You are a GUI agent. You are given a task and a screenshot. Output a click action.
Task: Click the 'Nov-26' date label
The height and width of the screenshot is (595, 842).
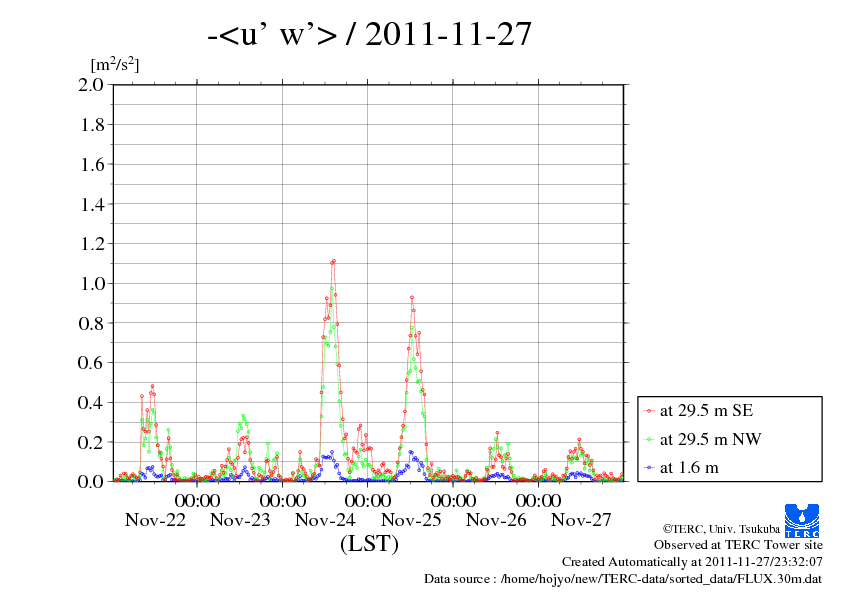point(496,520)
